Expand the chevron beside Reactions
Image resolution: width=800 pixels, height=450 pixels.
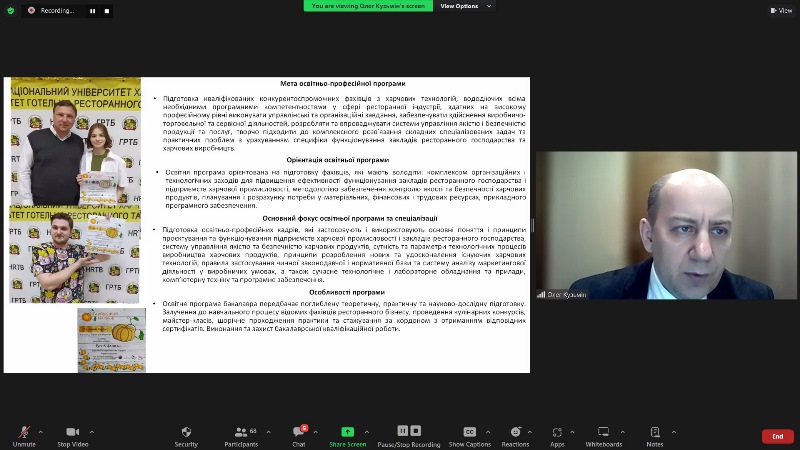tap(530, 432)
